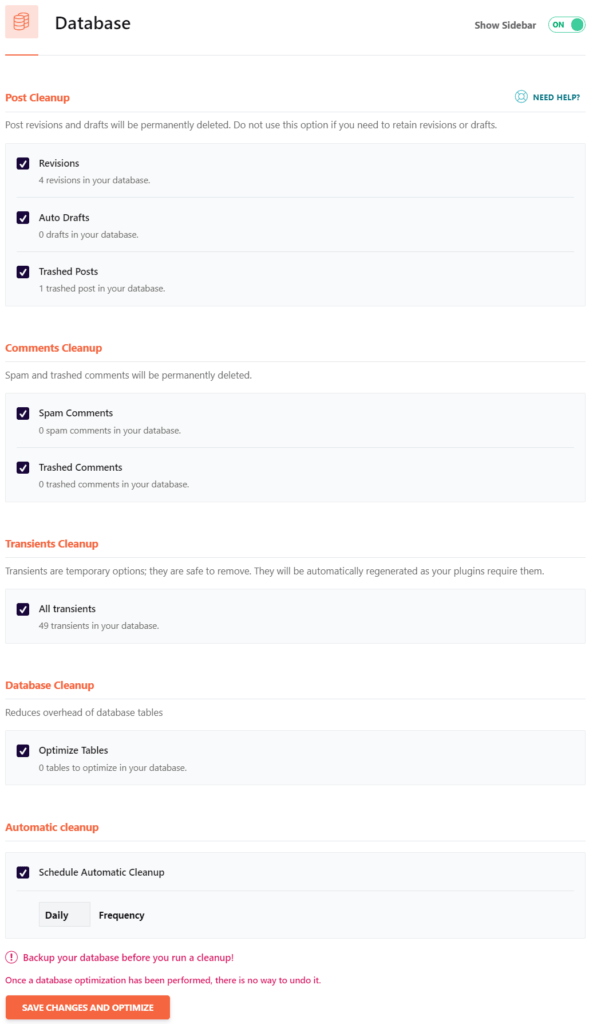Open the NEED HELP? link
589x1024 pixels.
556,97
